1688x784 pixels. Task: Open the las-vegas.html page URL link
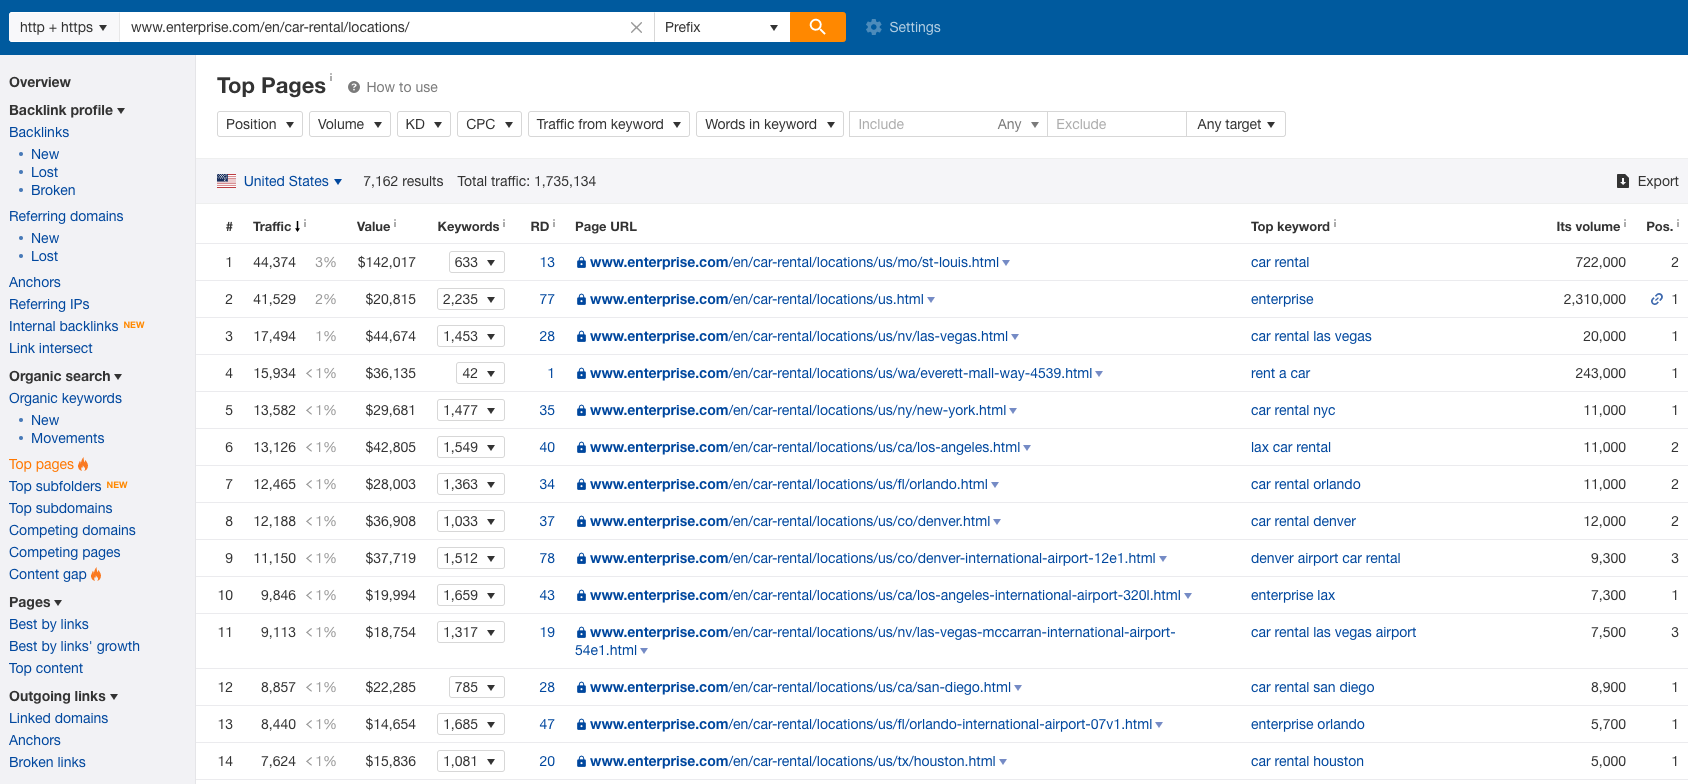click(x=798, y=336)
